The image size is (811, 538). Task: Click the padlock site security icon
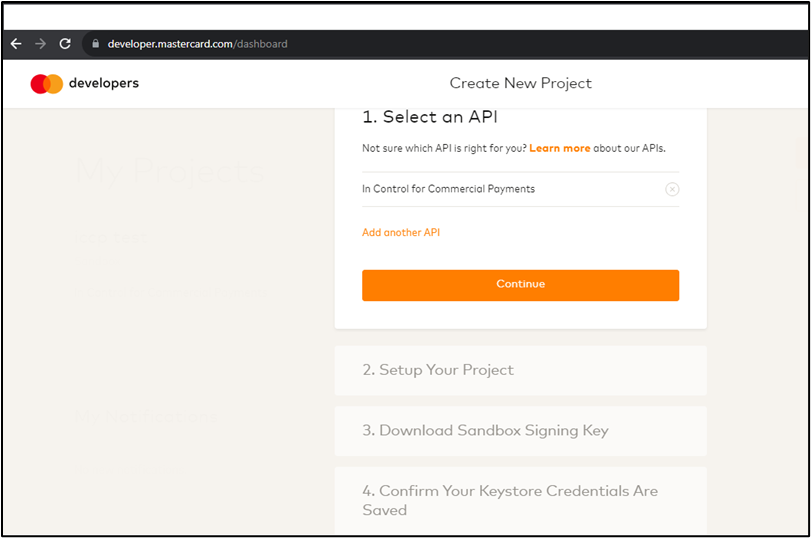95,44
